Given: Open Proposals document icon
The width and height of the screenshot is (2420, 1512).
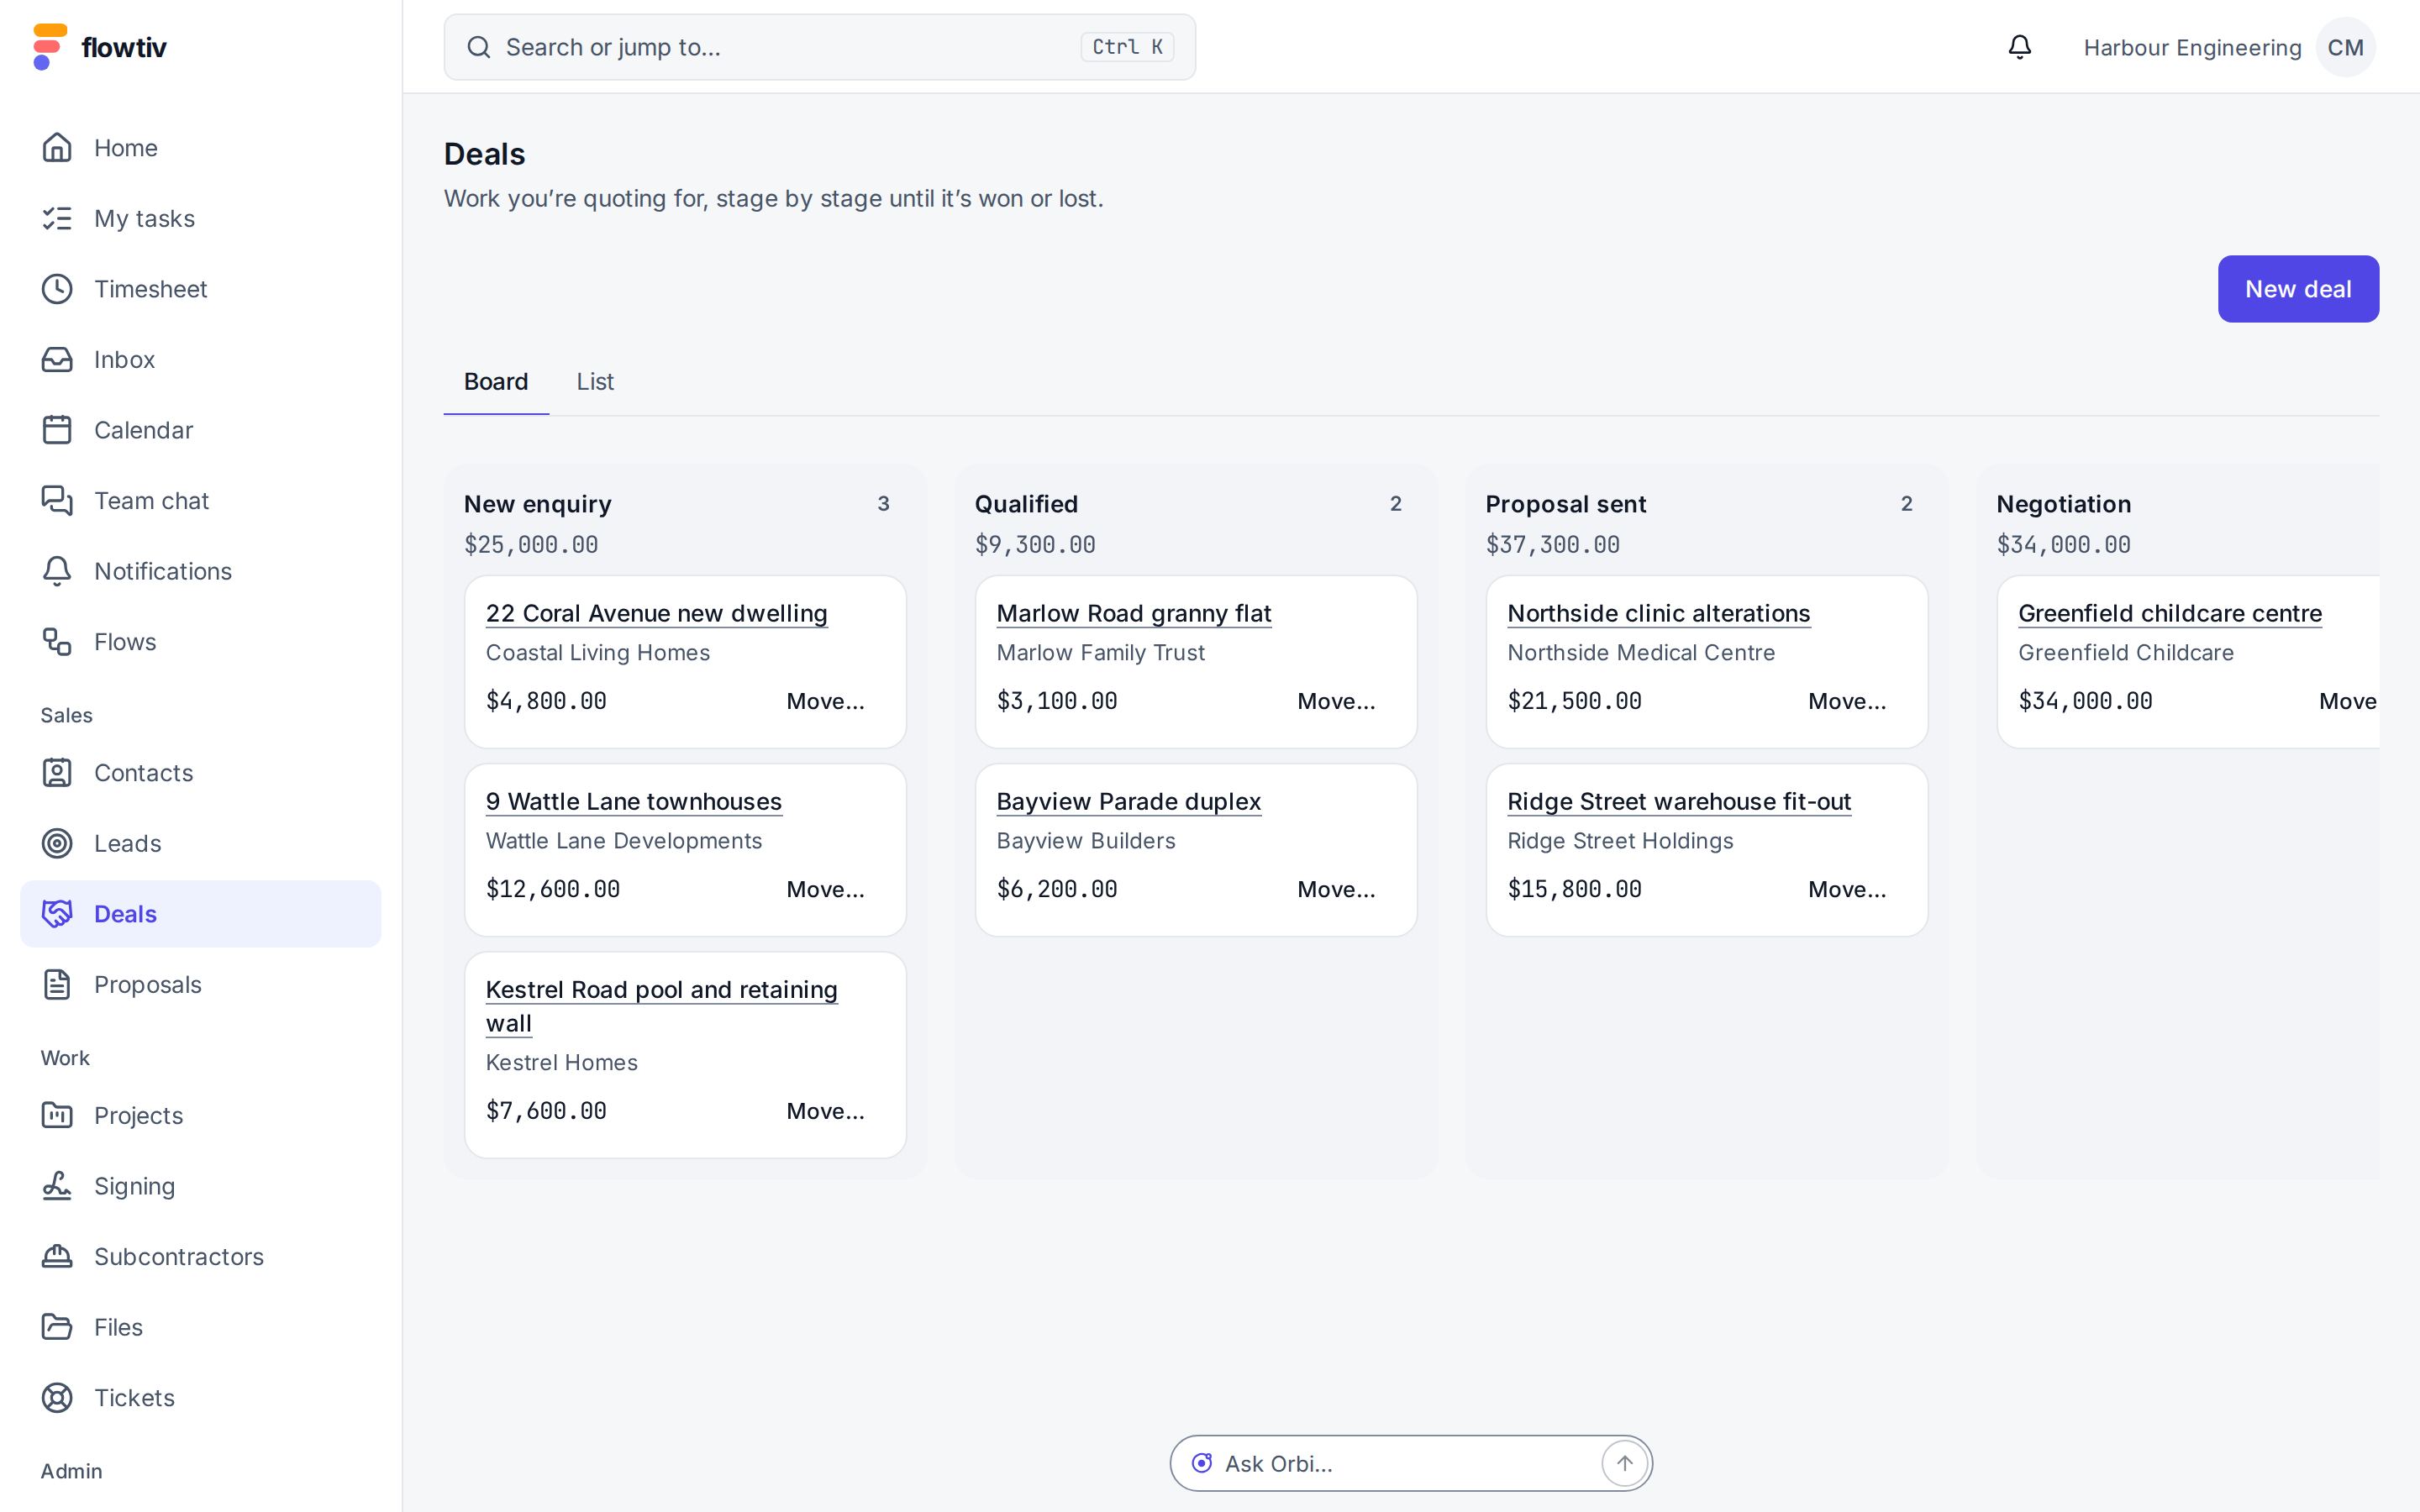Looking at the screenshot, I should (x=57, y=984).
